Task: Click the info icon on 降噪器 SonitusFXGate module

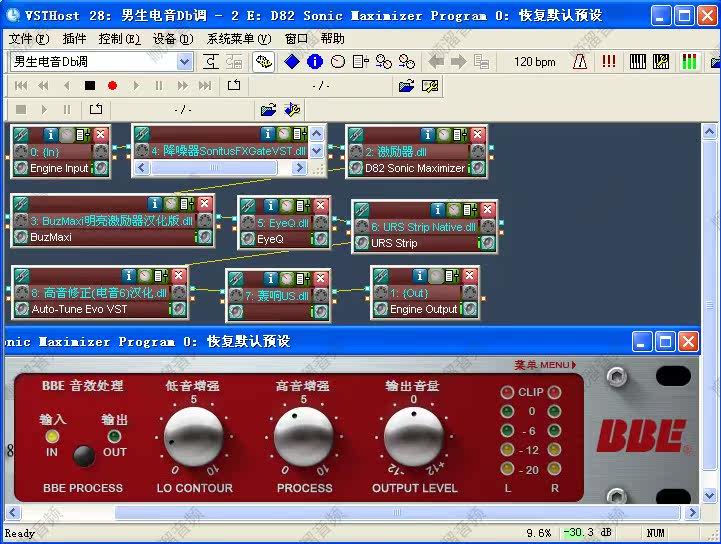Action: pyautogui.click(x=267, y=134)
